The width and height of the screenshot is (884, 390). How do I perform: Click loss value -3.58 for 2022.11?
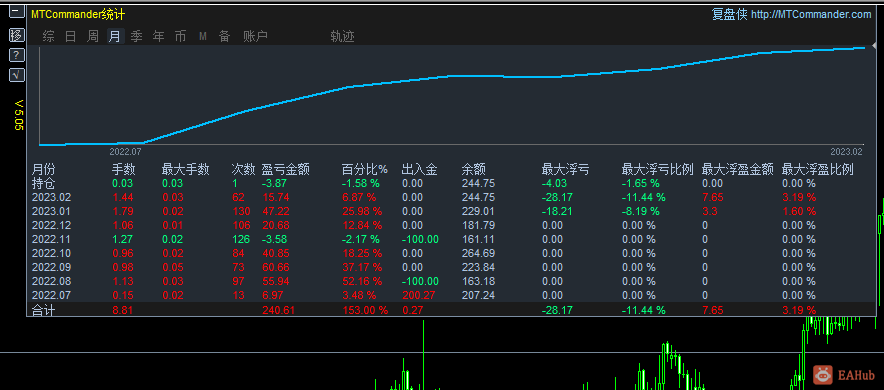click(x=275, y=240)
